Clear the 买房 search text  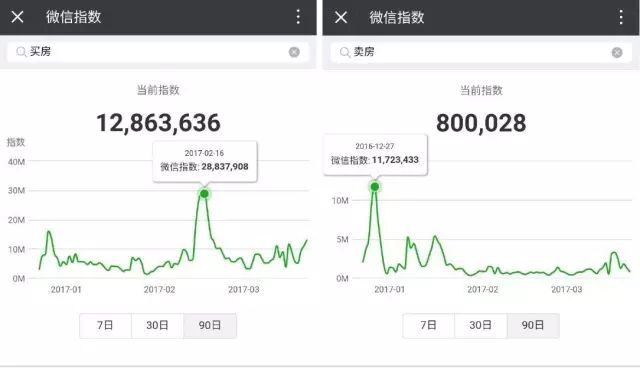click(294, 52)
